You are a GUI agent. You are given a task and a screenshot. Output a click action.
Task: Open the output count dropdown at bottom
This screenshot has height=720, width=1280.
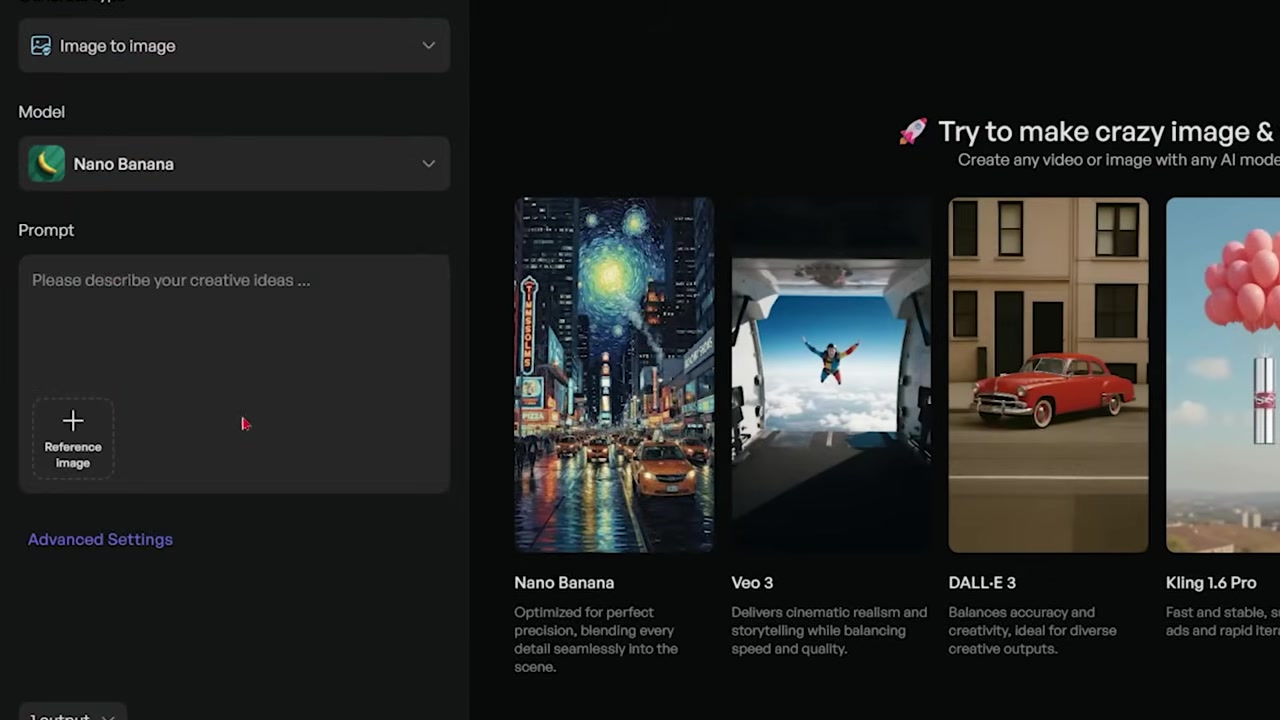[72, 714]
